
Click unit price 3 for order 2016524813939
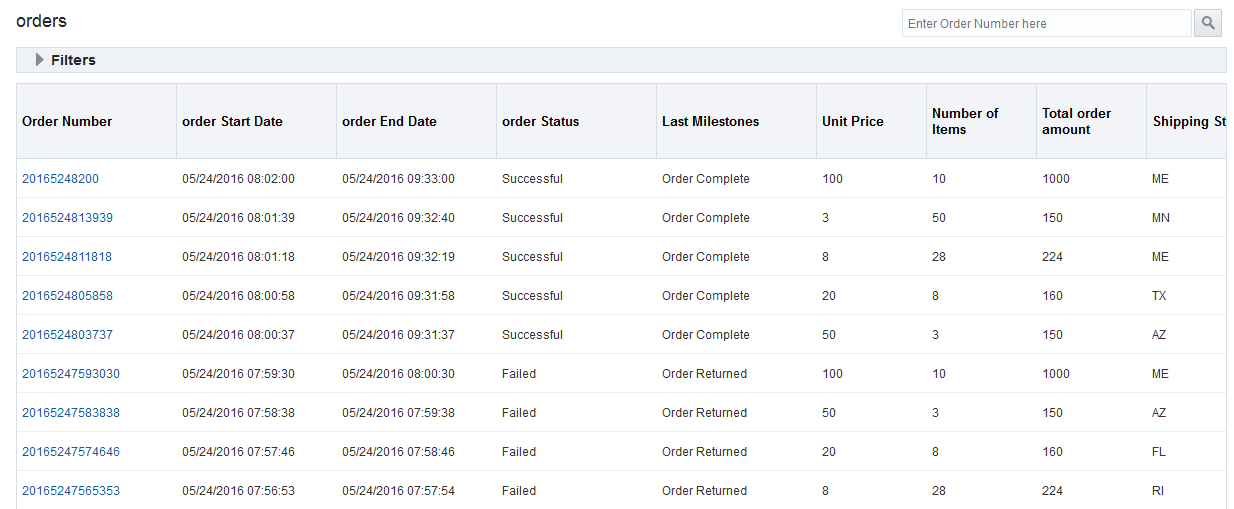click(x=825, y=218)
